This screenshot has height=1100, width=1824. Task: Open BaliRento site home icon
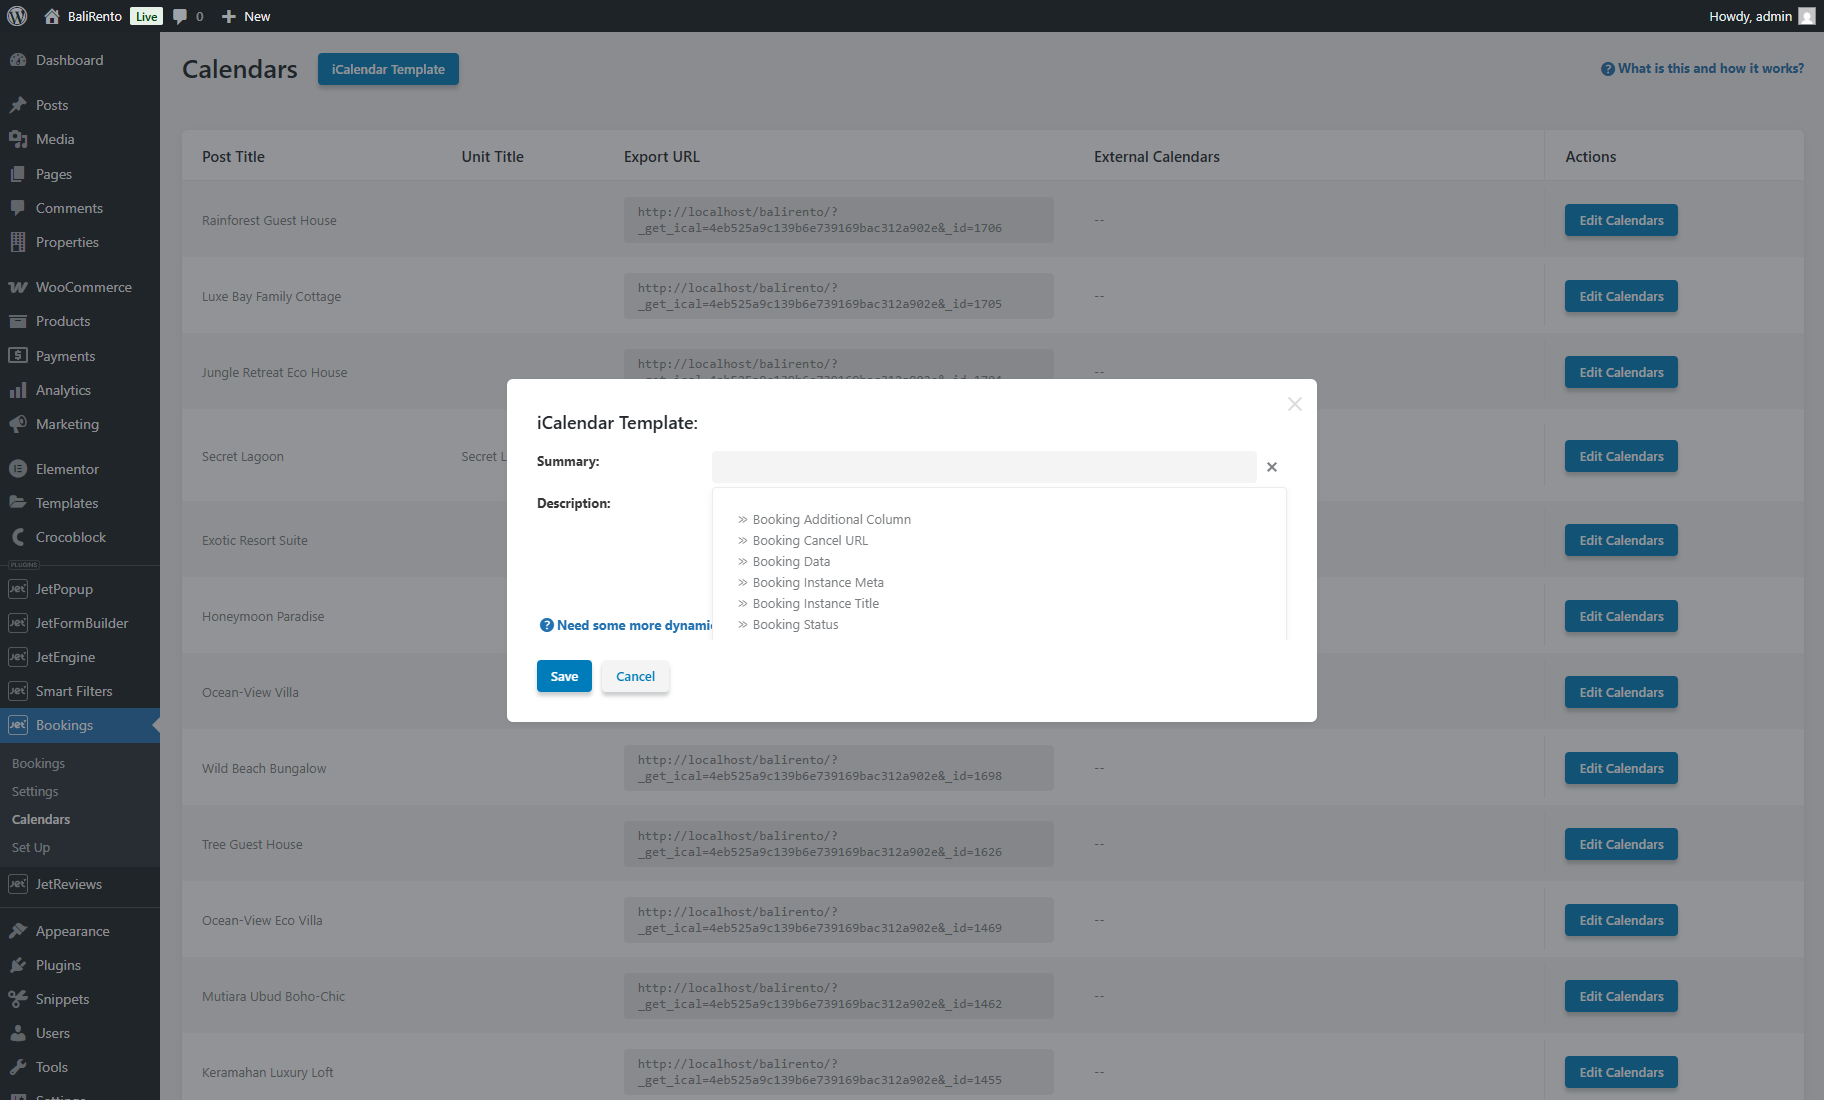coord(52,16)
